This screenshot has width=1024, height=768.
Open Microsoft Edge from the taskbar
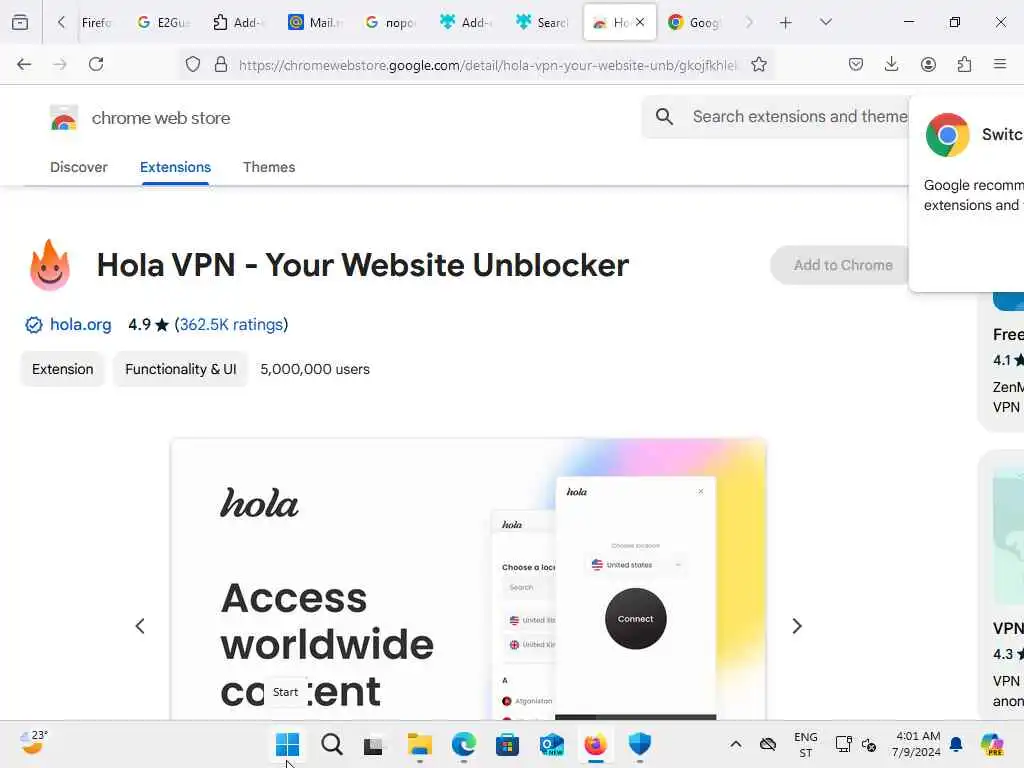(x=464, y=744)
